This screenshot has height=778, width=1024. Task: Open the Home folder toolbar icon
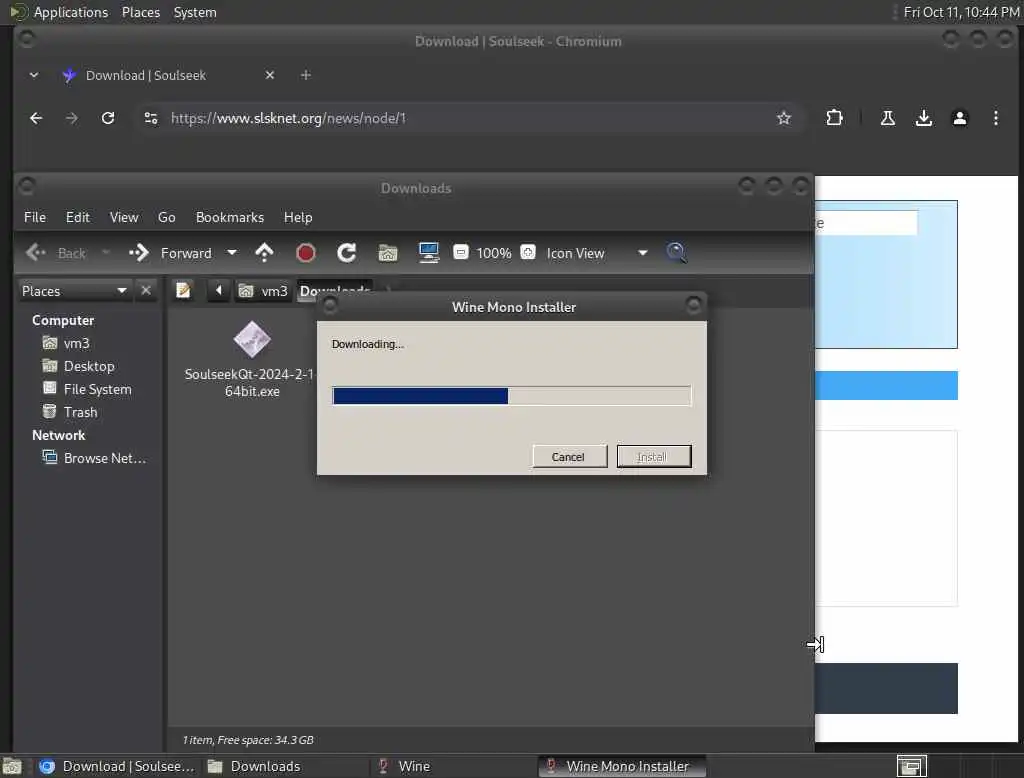[x=388, y=253]
